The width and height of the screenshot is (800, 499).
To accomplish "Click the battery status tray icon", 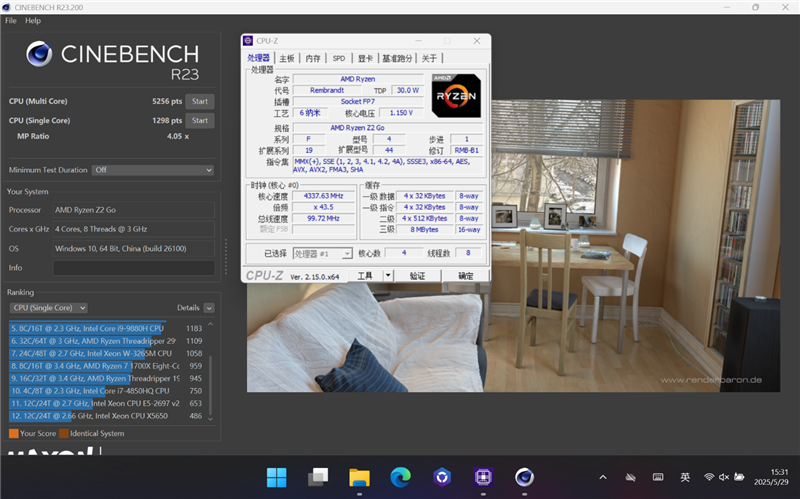I will pyautogui.click(x=739, y=478).
